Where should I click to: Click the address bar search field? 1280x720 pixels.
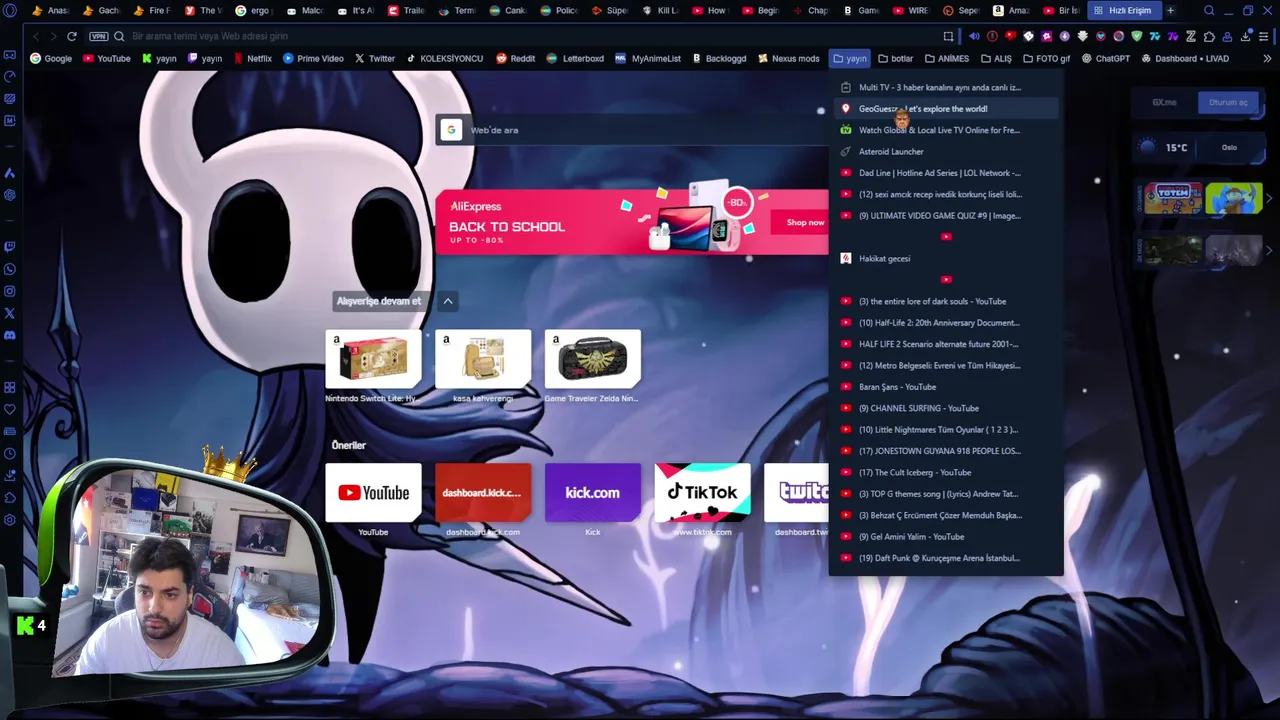point(520,36)
